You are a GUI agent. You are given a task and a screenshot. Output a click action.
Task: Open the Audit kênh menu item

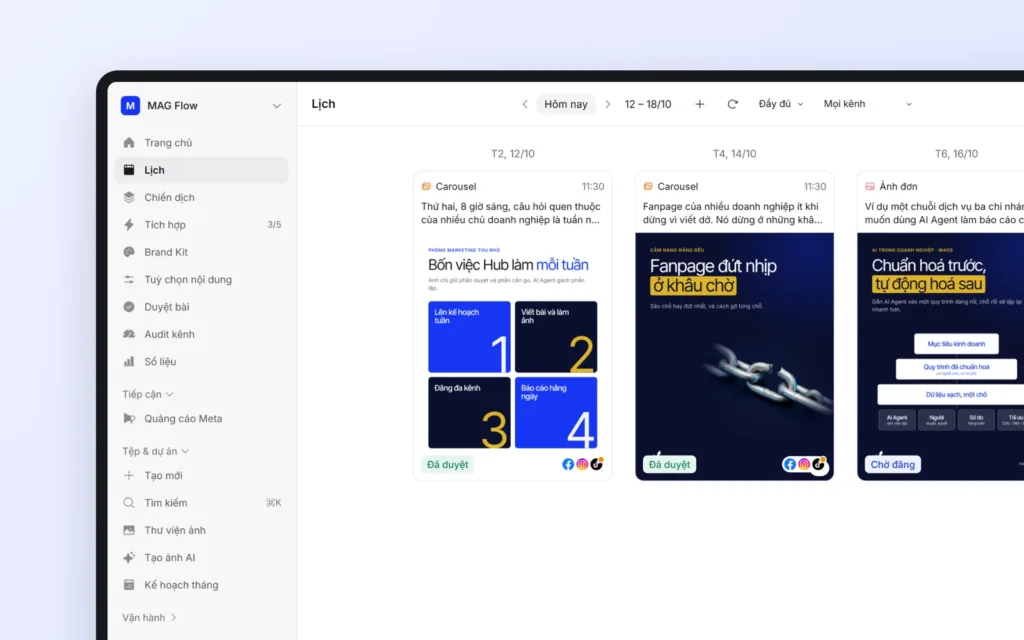point(201,334)
